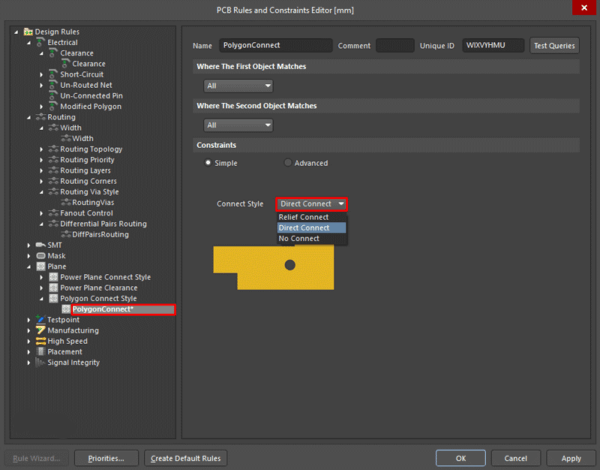Click the yellow polygon connection preview
The width and height of the screenshot is (600, 470).
(274, 267)
